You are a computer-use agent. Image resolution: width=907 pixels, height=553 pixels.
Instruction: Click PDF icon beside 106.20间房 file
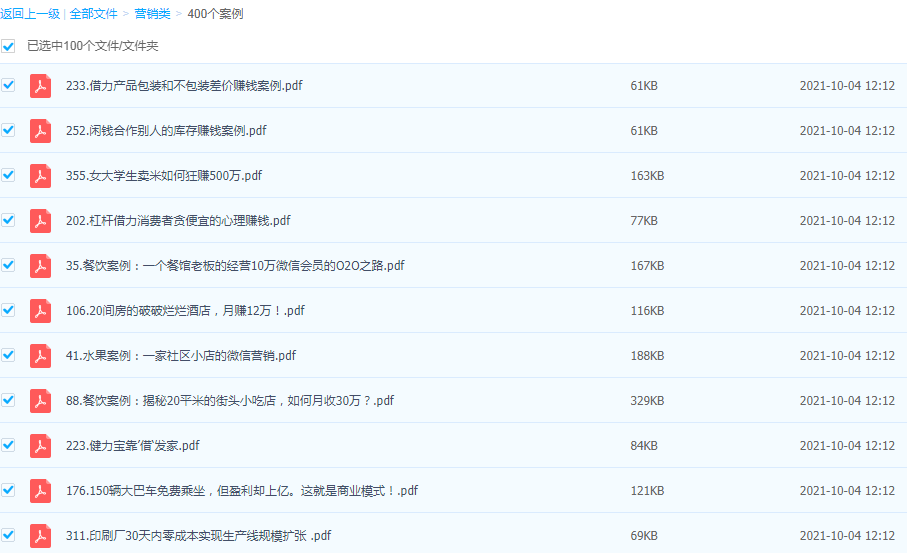[x=40, y=311]
